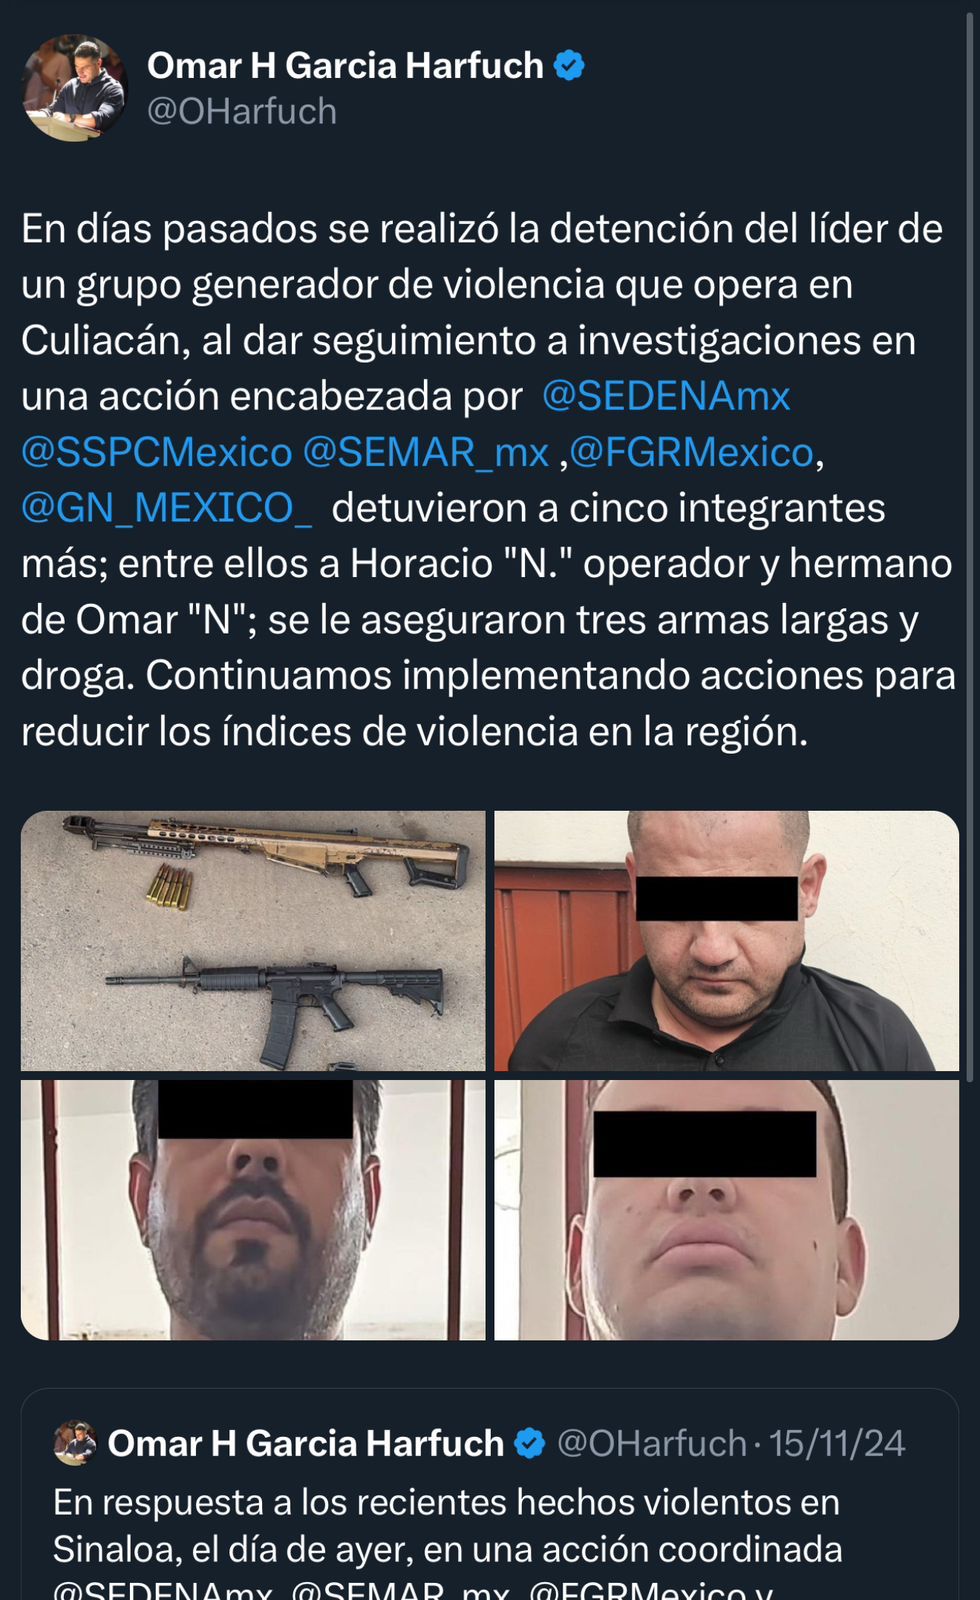The width and height of the screenshot is (980, 1600).
Task: Open the @OHarfuch handle under the author name
Action: pos(242,111)
